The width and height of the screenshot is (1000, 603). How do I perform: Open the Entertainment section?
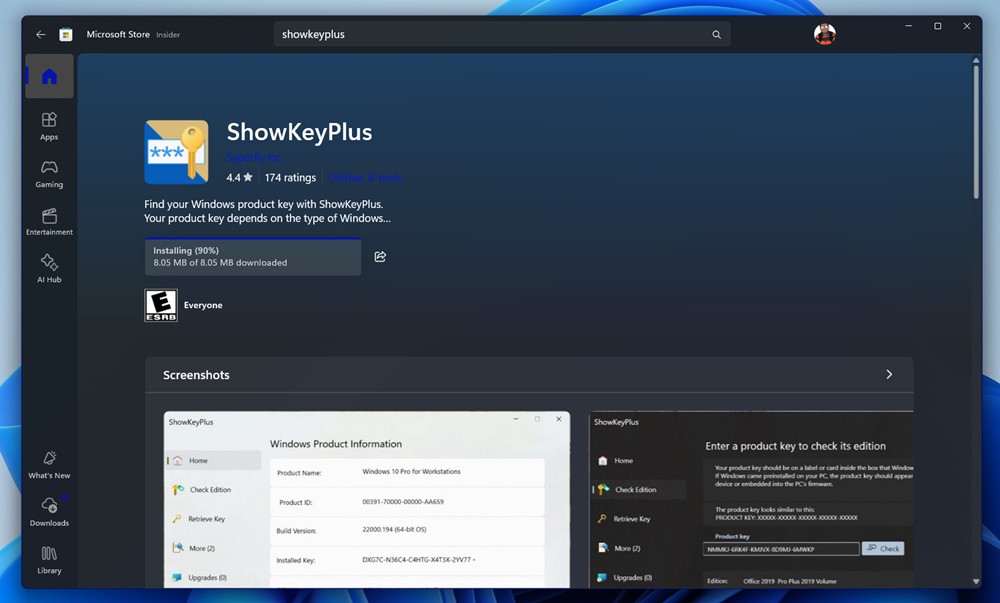click(49, 222)
